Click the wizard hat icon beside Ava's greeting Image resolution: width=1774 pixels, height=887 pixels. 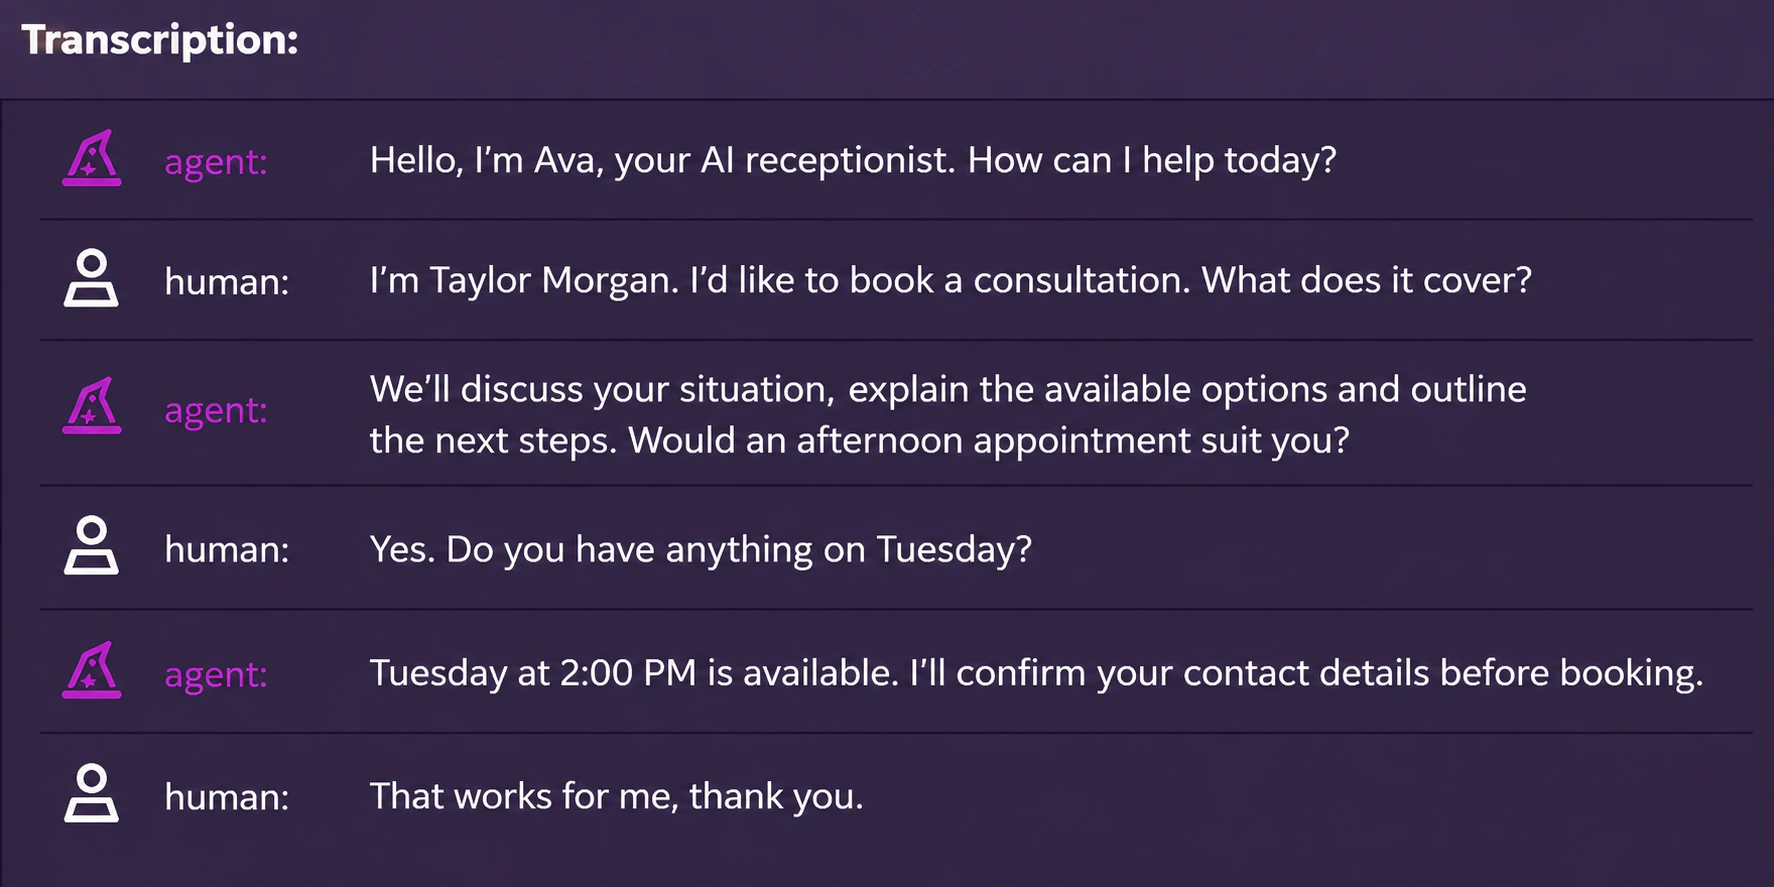click(92, 158)
